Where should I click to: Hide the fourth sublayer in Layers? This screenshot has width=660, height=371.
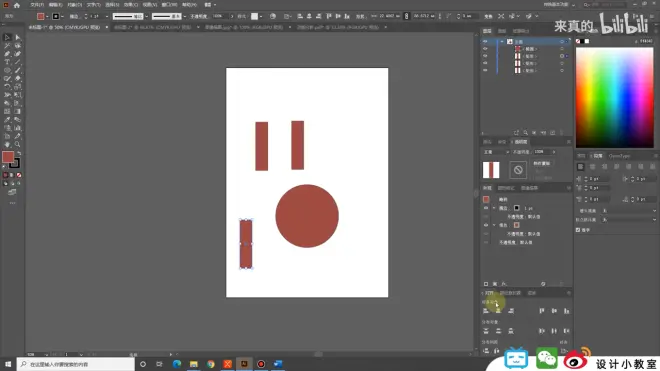click(x=485, y=70)
